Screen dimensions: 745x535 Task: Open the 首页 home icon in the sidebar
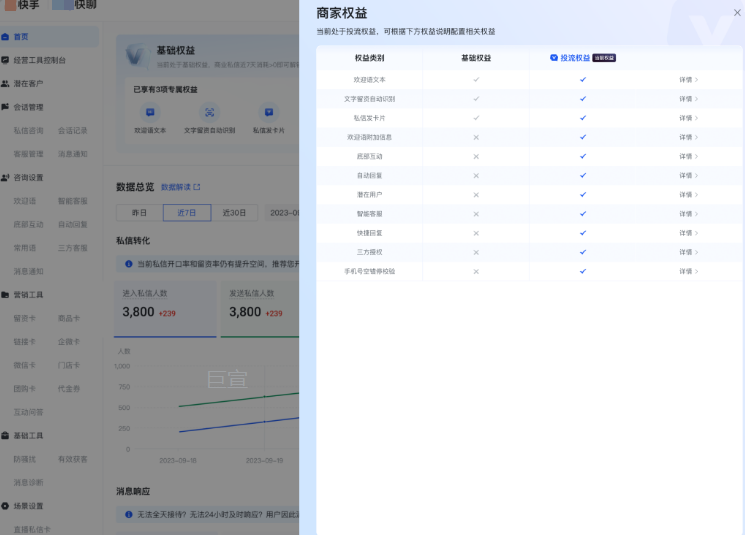(x=5, y=37)
